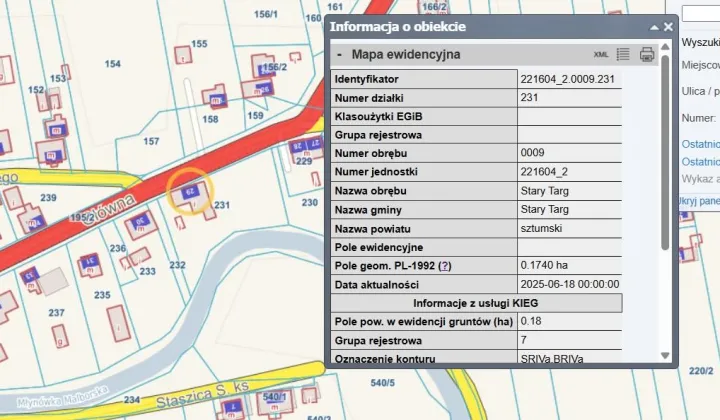Collapse the Informacja o obiekcie window with the up arrow
Viewport: 720px width, 420px height.
(x=654, y=28)
